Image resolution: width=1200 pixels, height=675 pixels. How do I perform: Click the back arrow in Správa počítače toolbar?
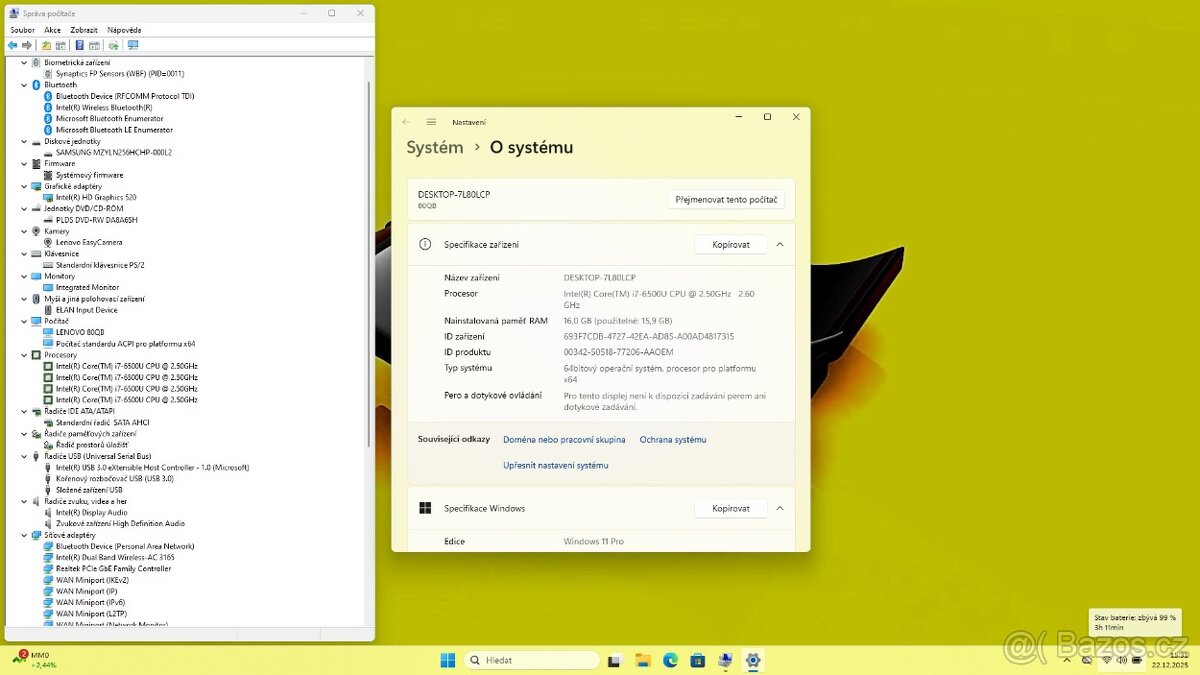(13, 44)
